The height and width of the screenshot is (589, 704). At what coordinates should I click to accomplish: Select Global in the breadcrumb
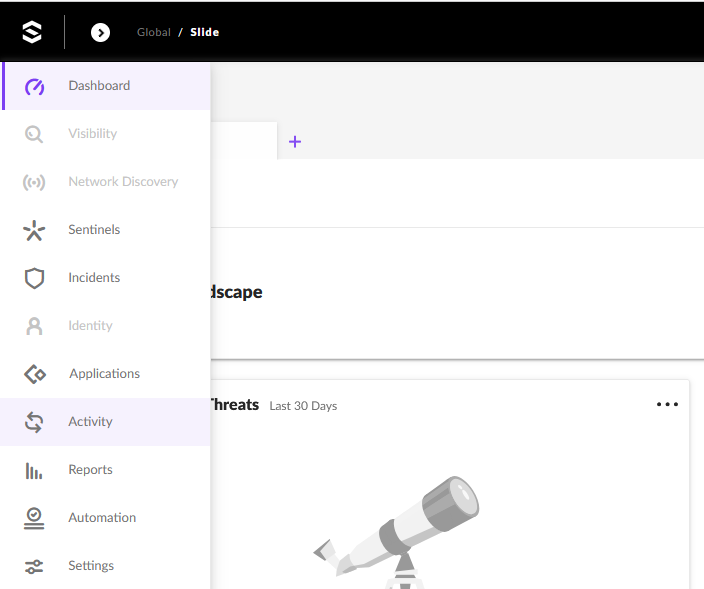tap(154, 32)
